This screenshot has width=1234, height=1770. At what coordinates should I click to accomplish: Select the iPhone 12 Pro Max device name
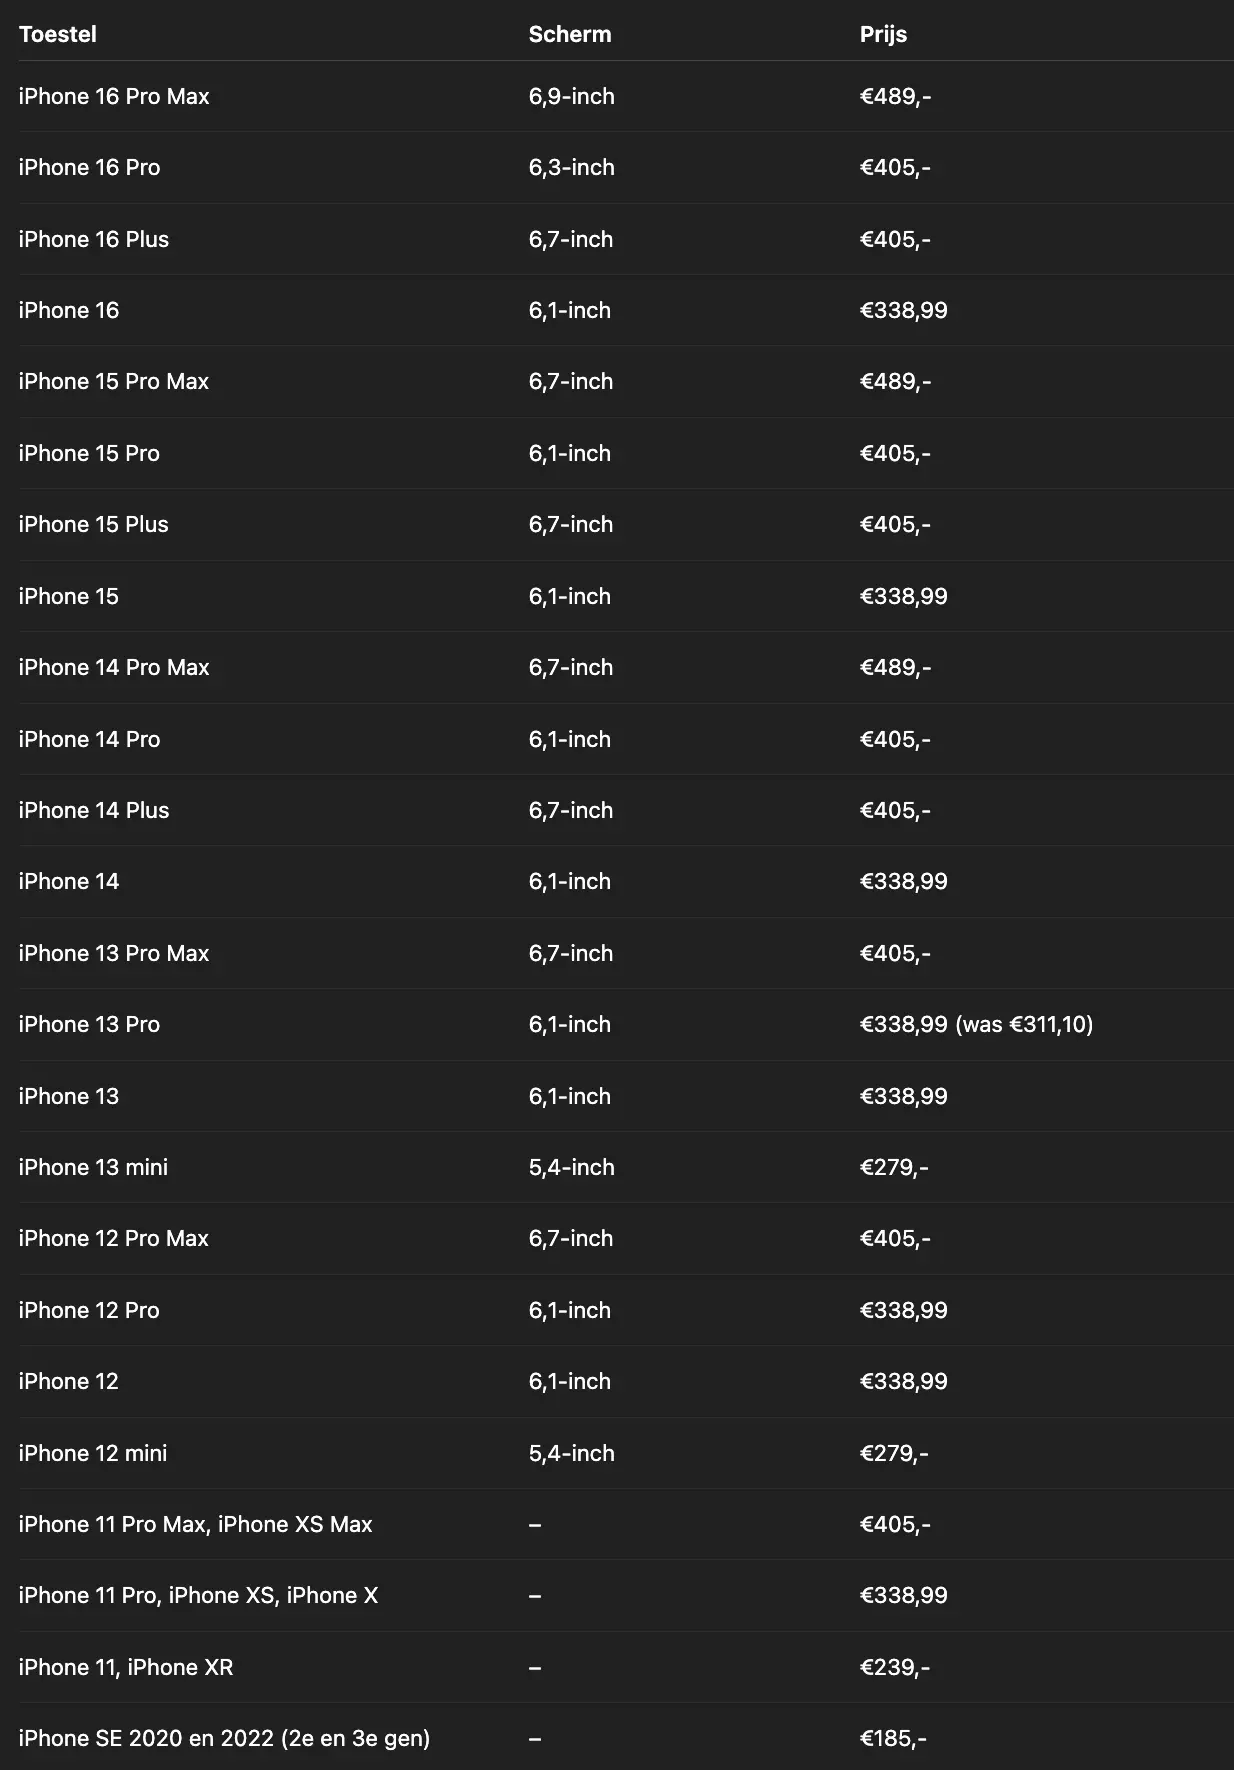point(114,1238)
